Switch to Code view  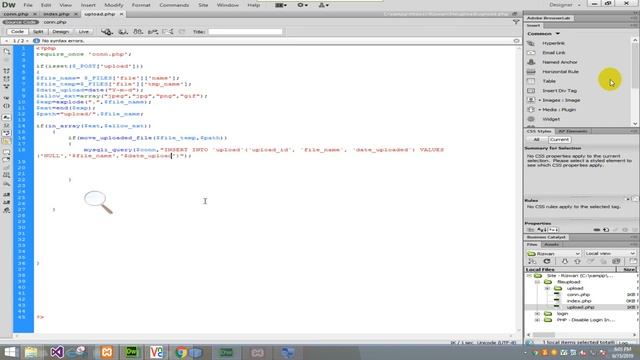click(x=17, y=31)
